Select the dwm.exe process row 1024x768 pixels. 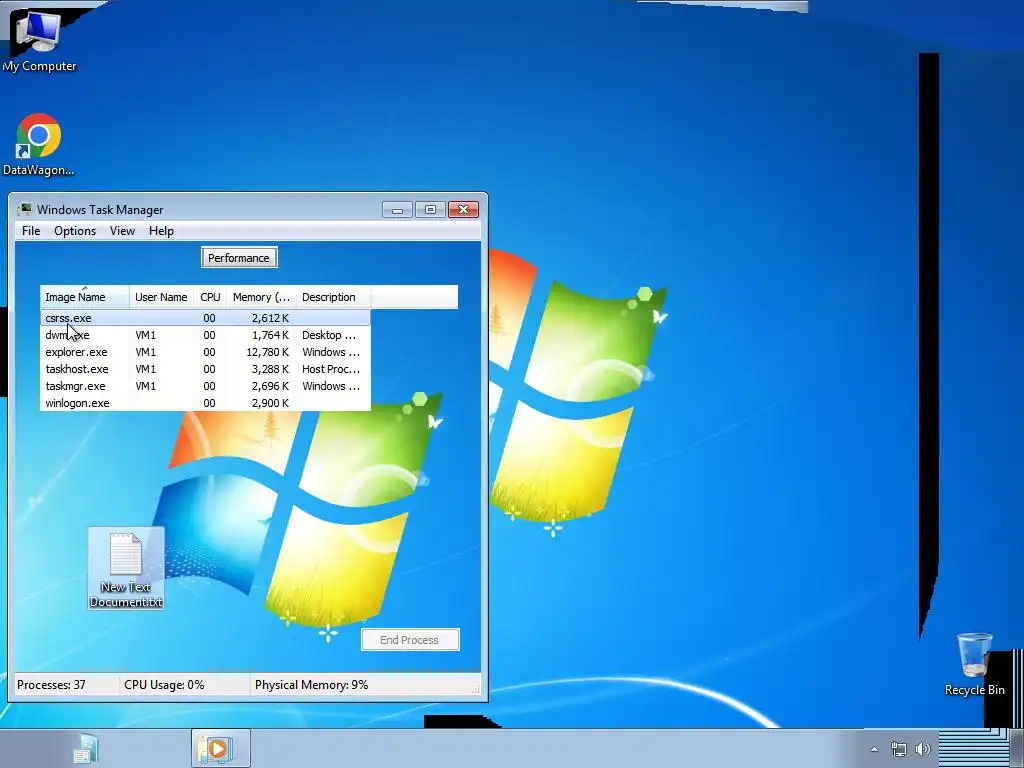[x=205, y=335]
